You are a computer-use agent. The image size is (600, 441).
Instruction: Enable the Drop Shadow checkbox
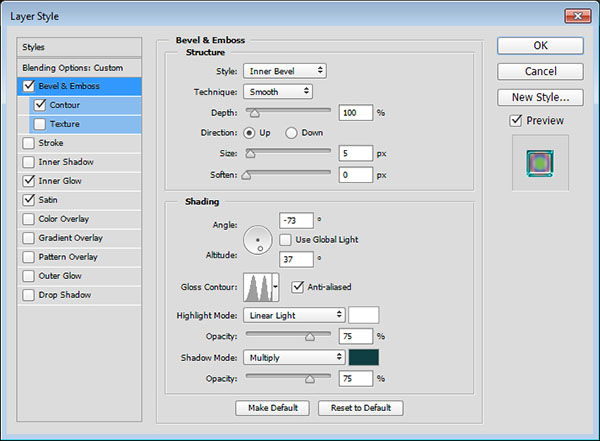(x=29, y=295)
